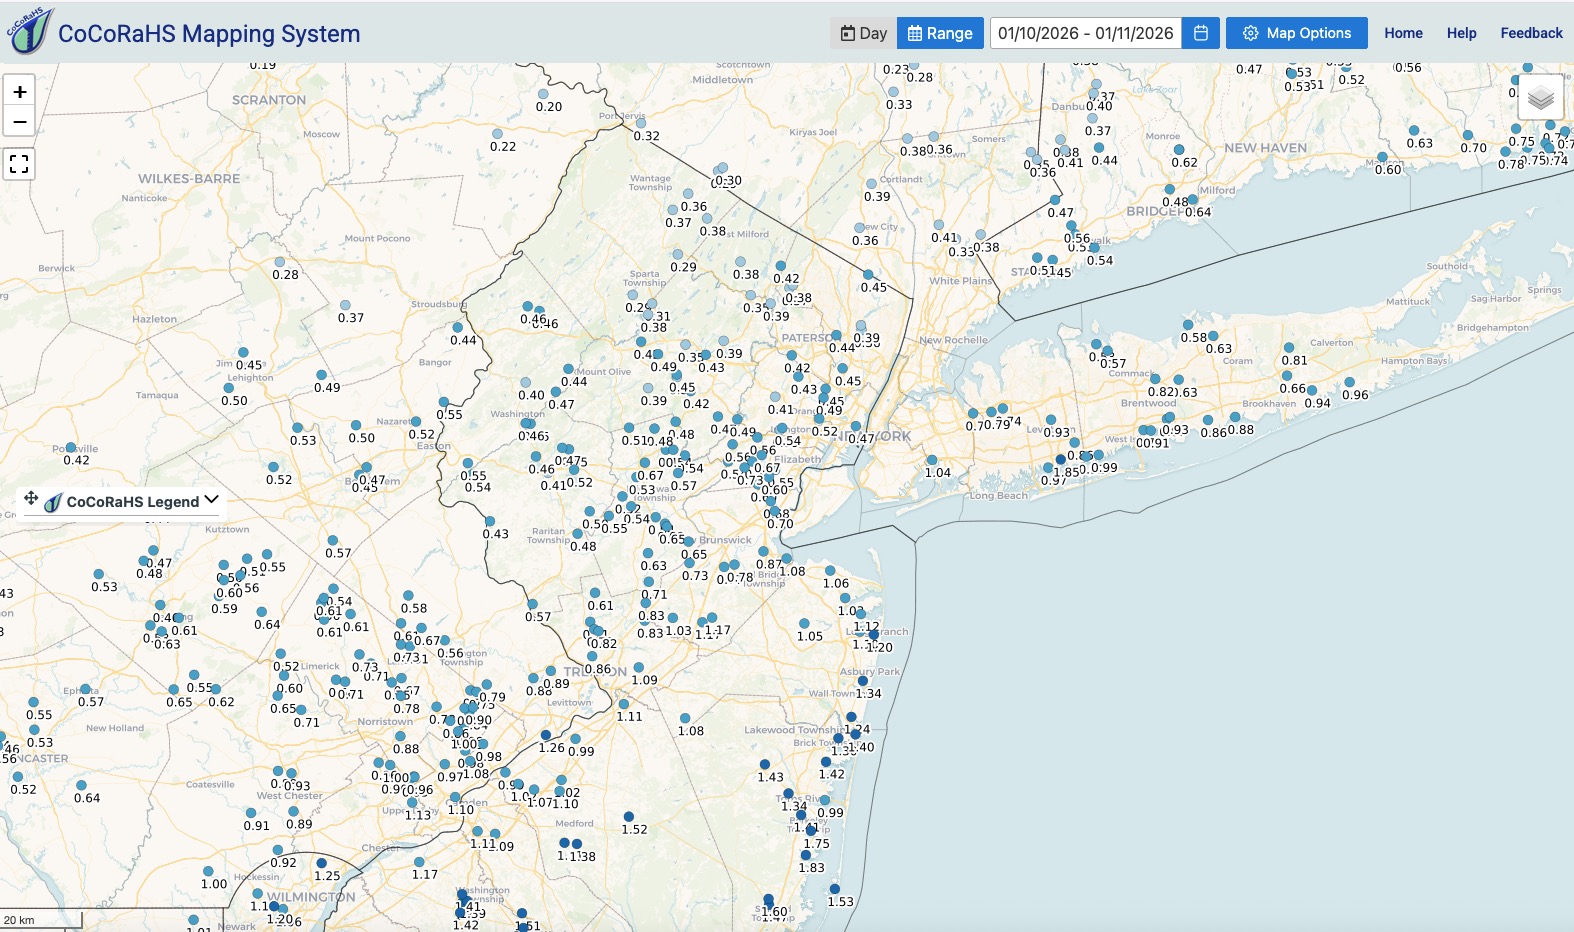Screen dimensions: 1574x932
Task: Click the zoom out minus button
Action: (x=19, y=122)
